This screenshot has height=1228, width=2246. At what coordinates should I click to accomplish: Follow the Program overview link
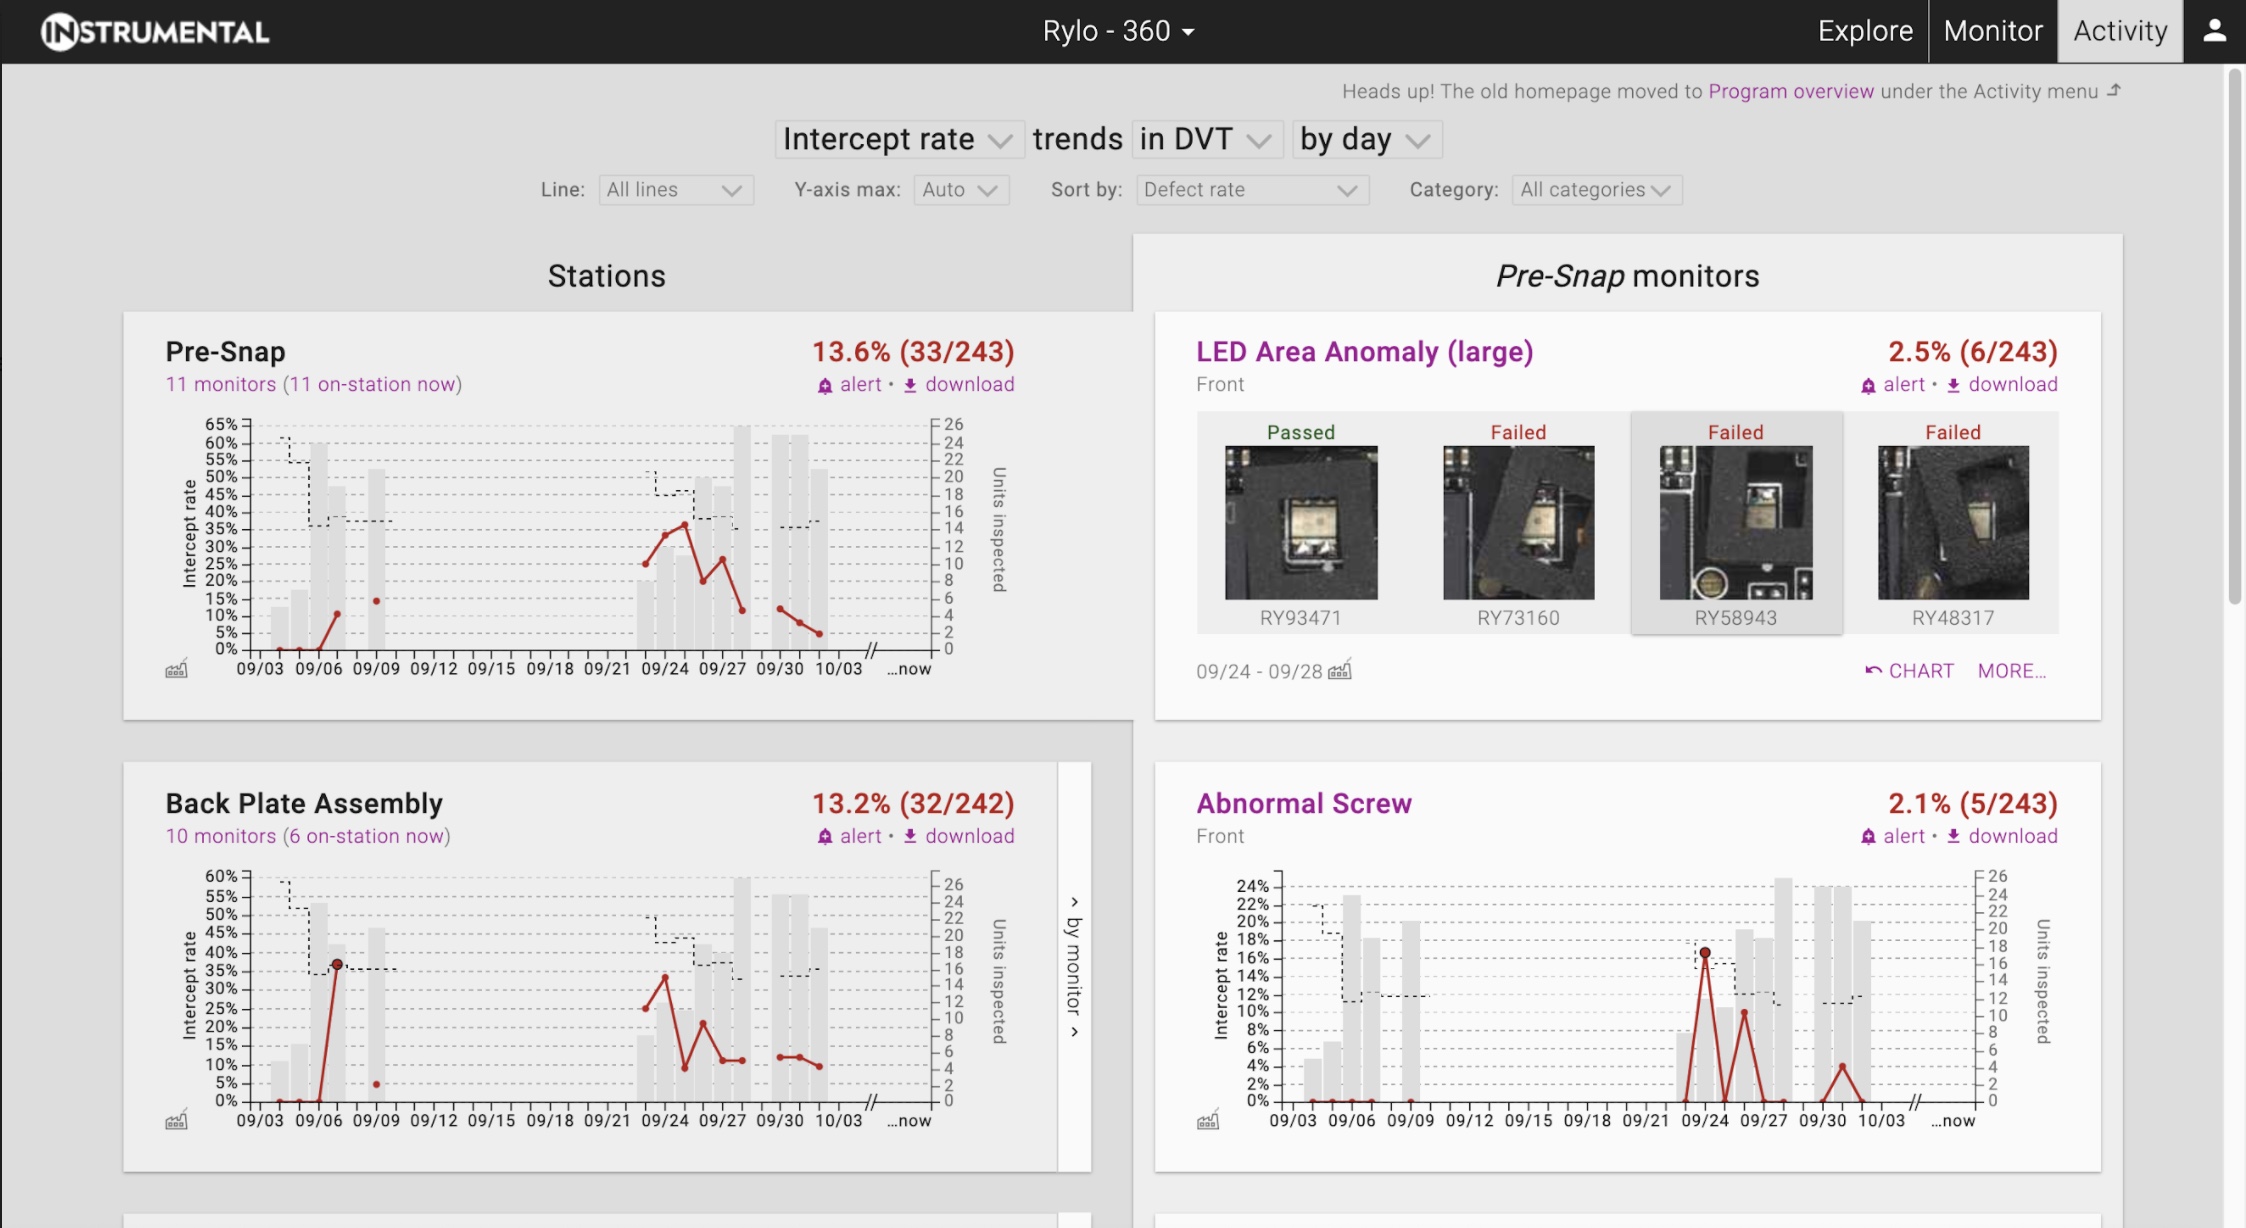(1790, 91)
